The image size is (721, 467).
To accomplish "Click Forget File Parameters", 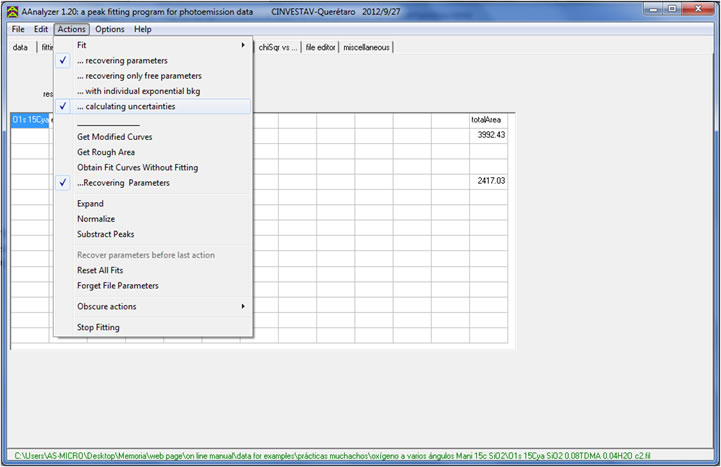I will 117,285.
